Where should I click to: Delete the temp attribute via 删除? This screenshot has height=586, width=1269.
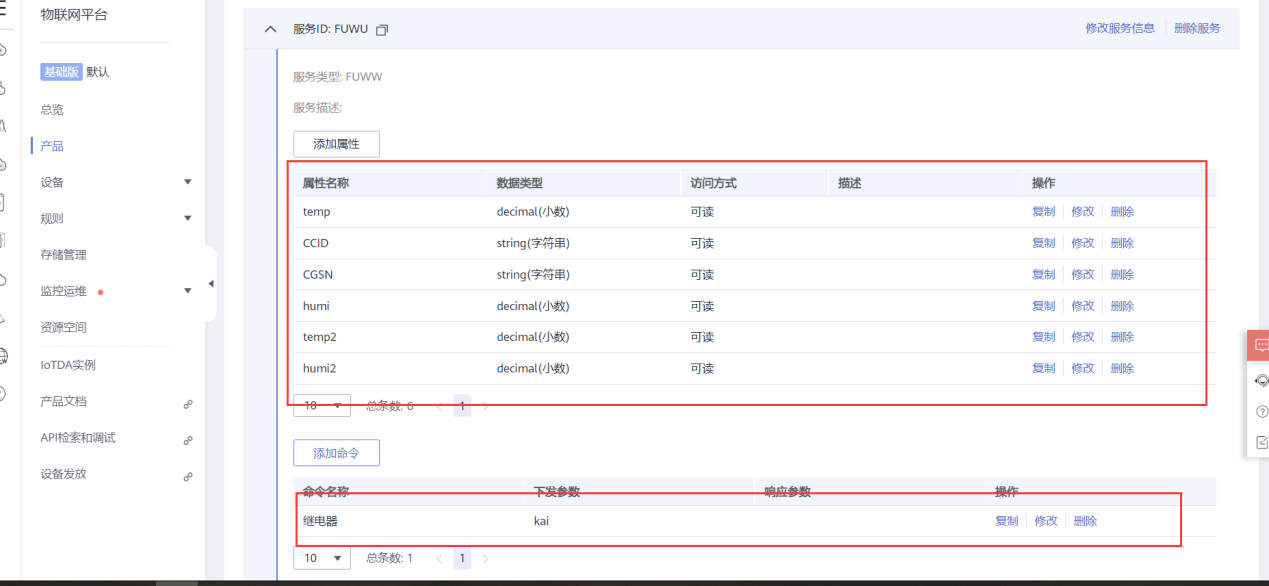[1122, 212]
